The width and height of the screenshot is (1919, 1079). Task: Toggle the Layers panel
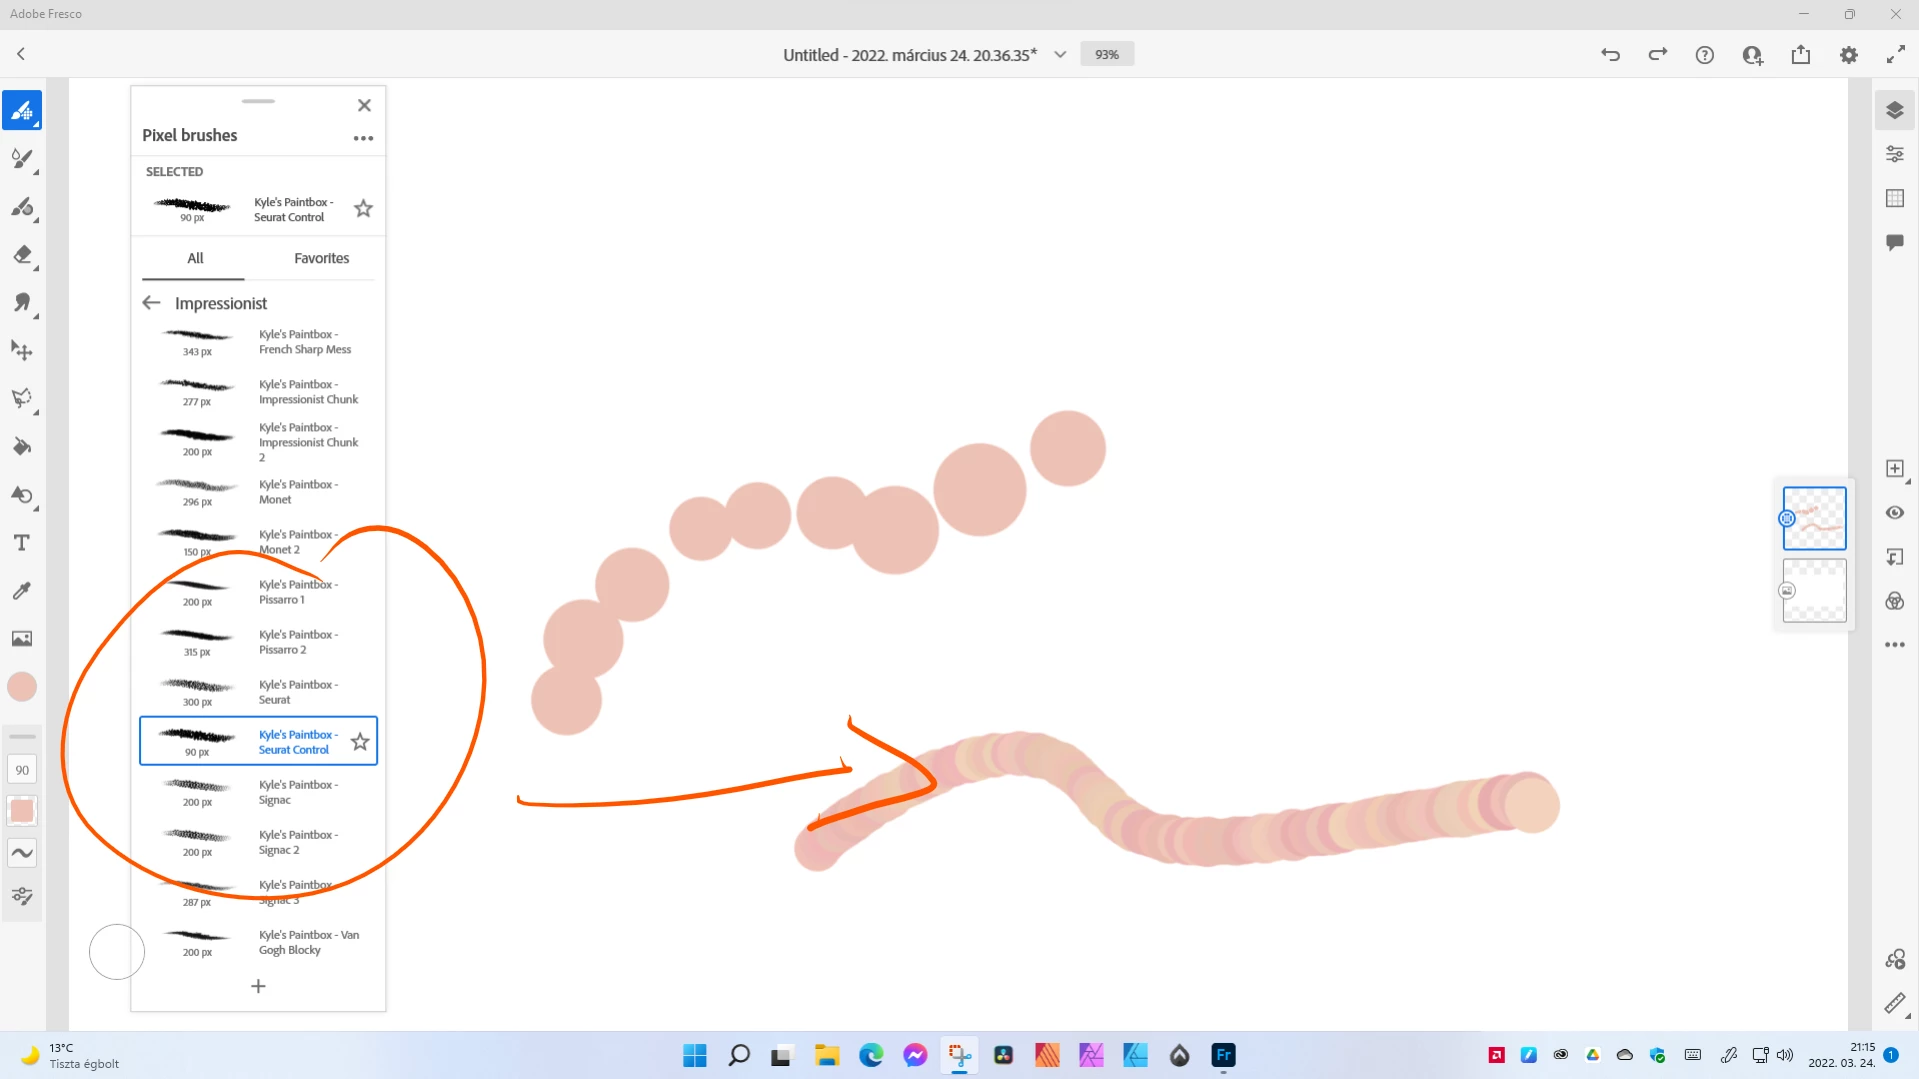(1895, 110)
